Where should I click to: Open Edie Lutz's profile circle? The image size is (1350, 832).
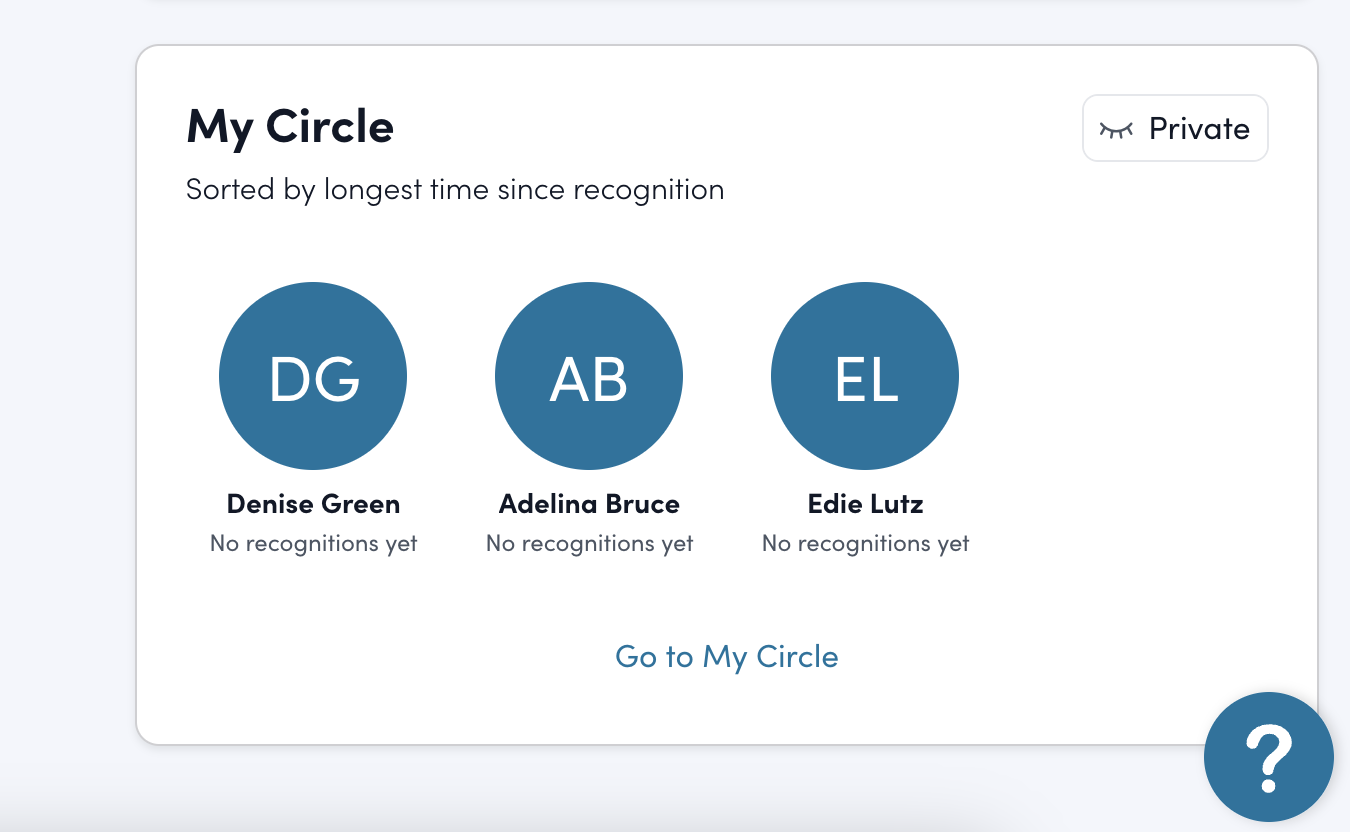pyautogui.click(x=864, y=376)
